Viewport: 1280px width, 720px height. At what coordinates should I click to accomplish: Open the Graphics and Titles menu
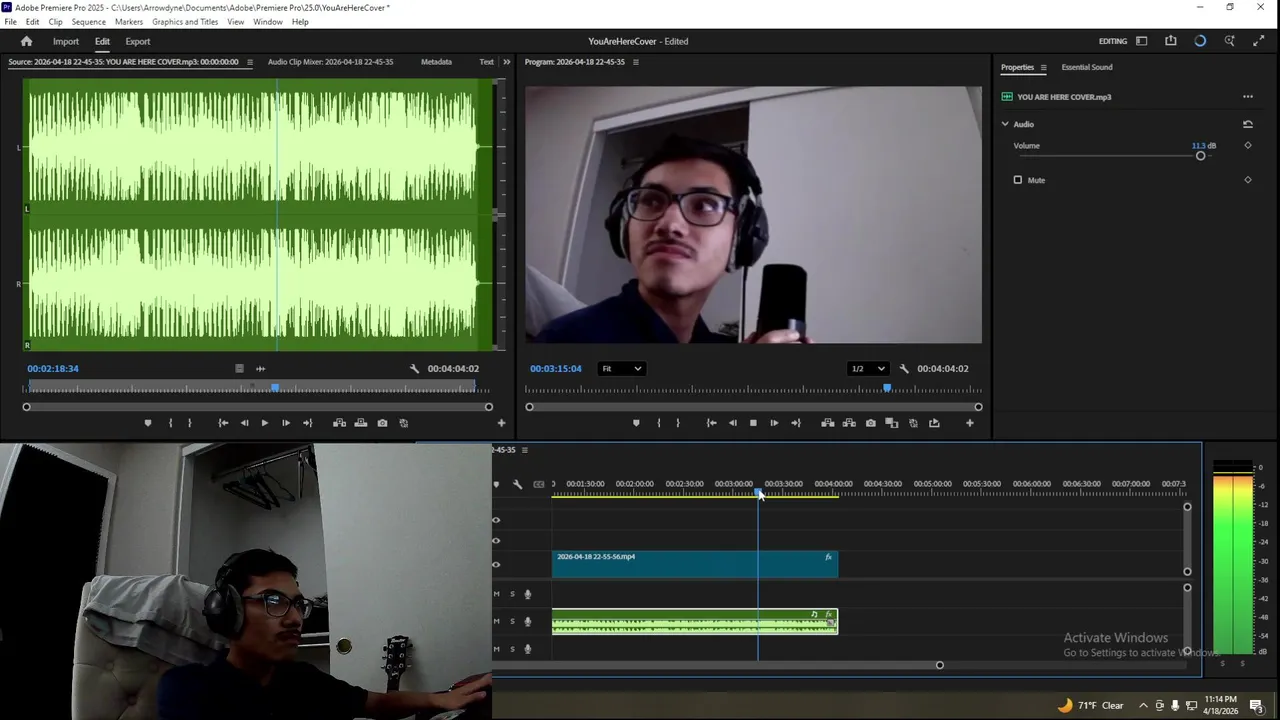185,22
